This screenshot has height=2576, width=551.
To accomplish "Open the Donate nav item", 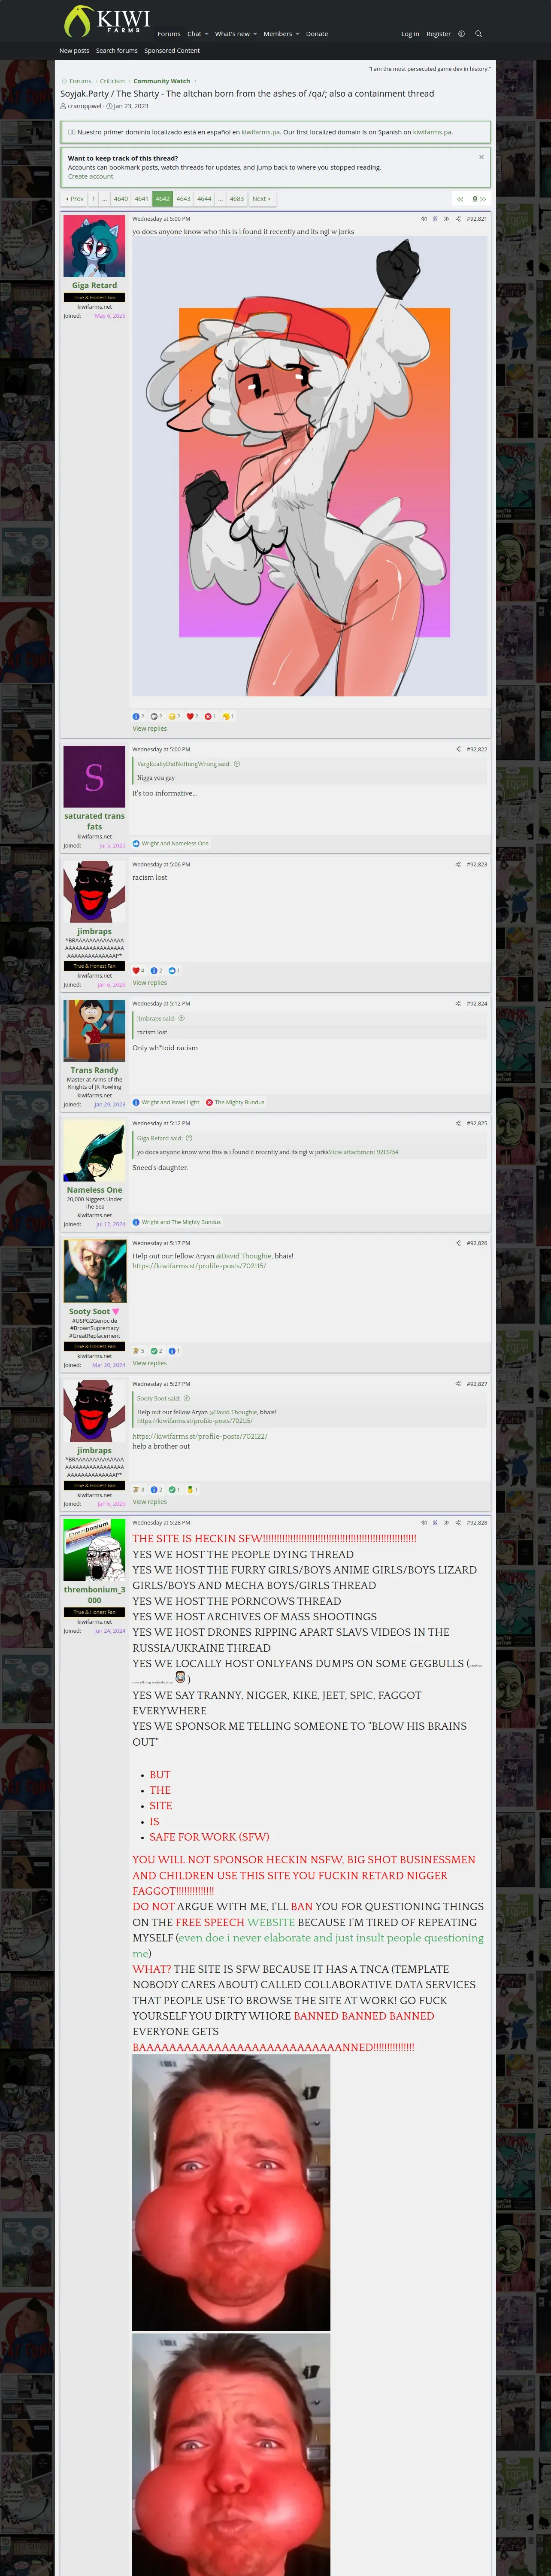I will point(317,34).
